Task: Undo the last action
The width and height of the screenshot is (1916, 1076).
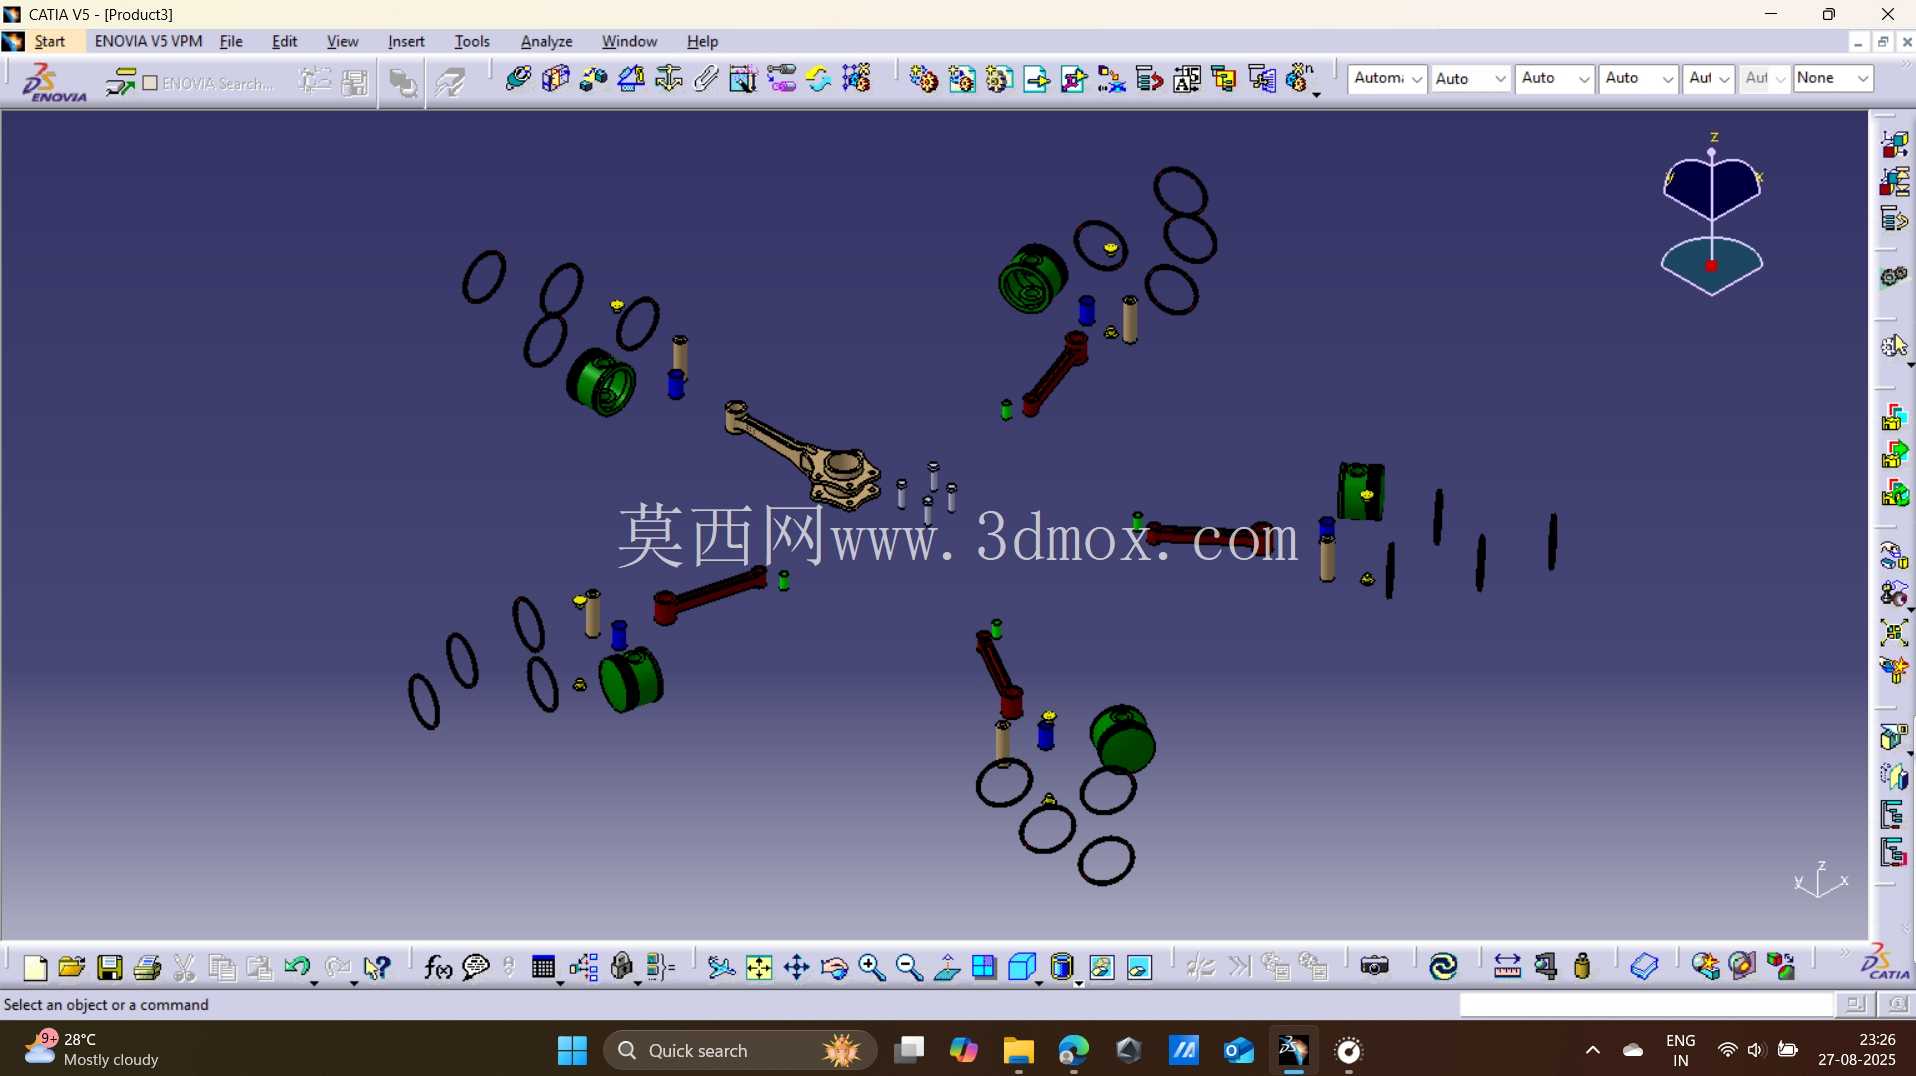Action: (x=296, y=967)
